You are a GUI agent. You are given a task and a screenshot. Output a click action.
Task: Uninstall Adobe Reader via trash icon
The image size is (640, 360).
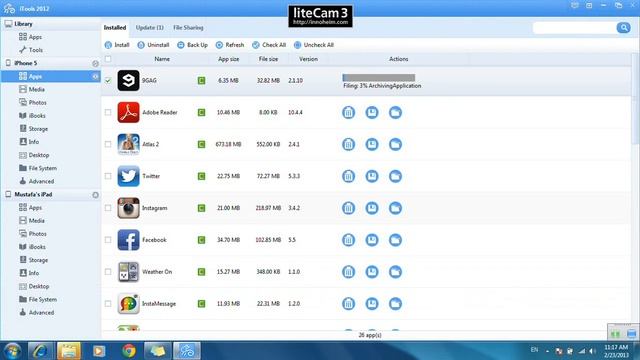click(348, 112)
